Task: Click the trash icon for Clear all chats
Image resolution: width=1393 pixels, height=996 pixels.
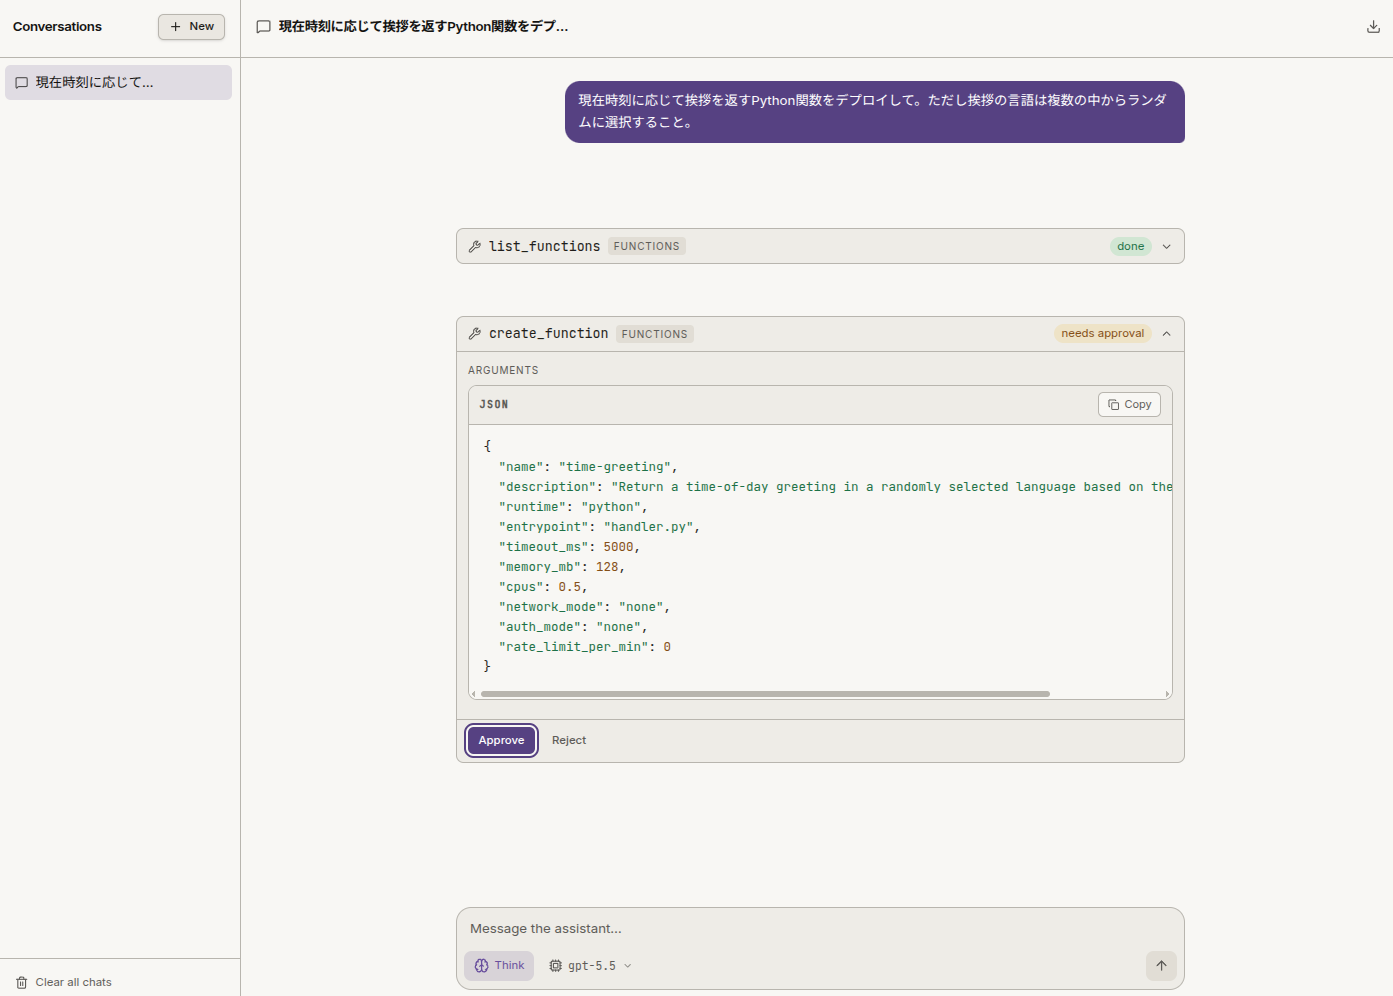Action: click(22, 983)
